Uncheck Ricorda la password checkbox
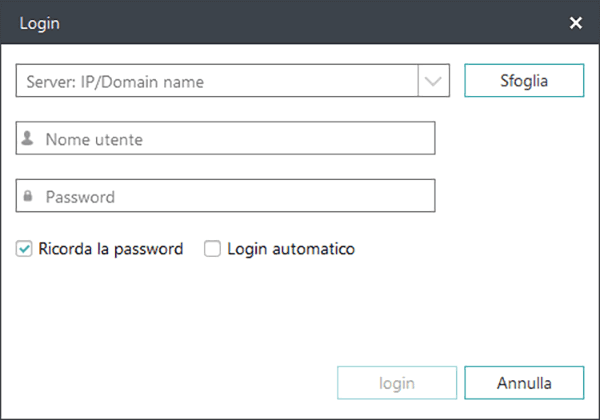The height and width of the screenshot is (420, 600). (x=24, y=249)
